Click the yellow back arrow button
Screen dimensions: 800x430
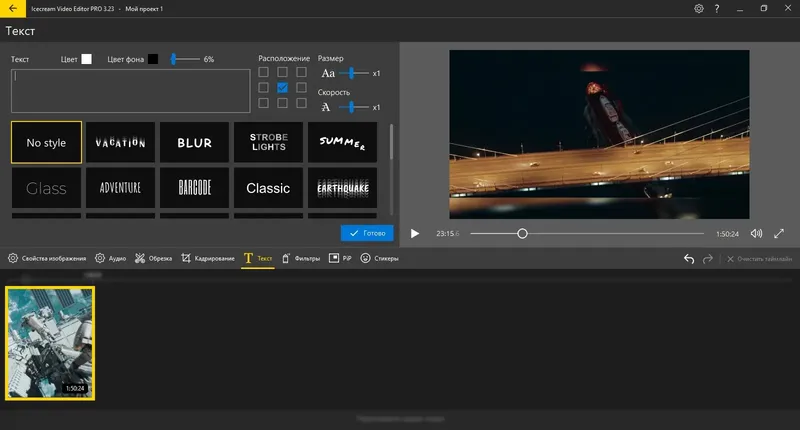[x=11, y=9]
